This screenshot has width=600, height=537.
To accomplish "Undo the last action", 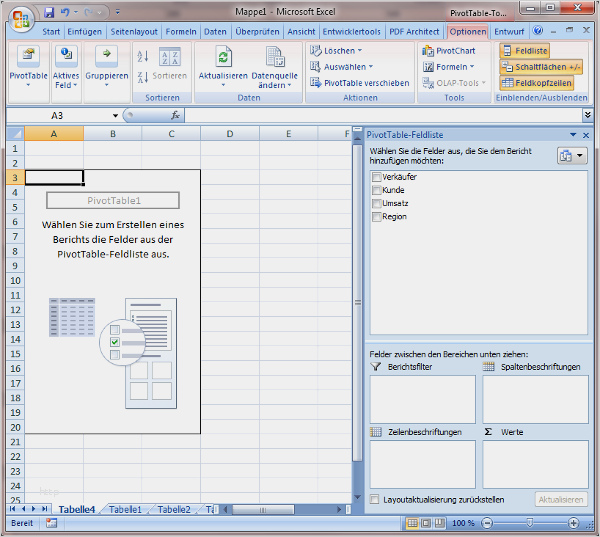I will [65, 13].
